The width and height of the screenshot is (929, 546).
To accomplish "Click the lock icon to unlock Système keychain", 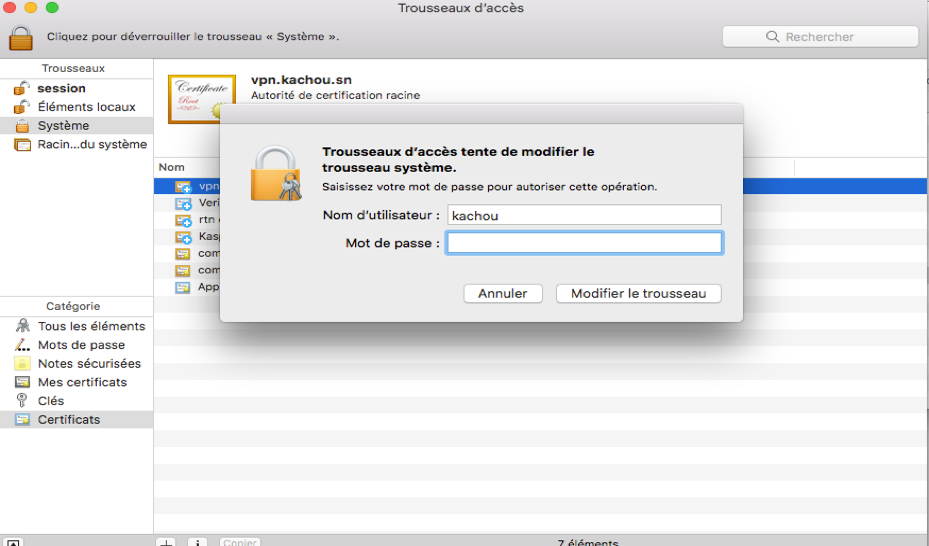I will tap(21, 37).
